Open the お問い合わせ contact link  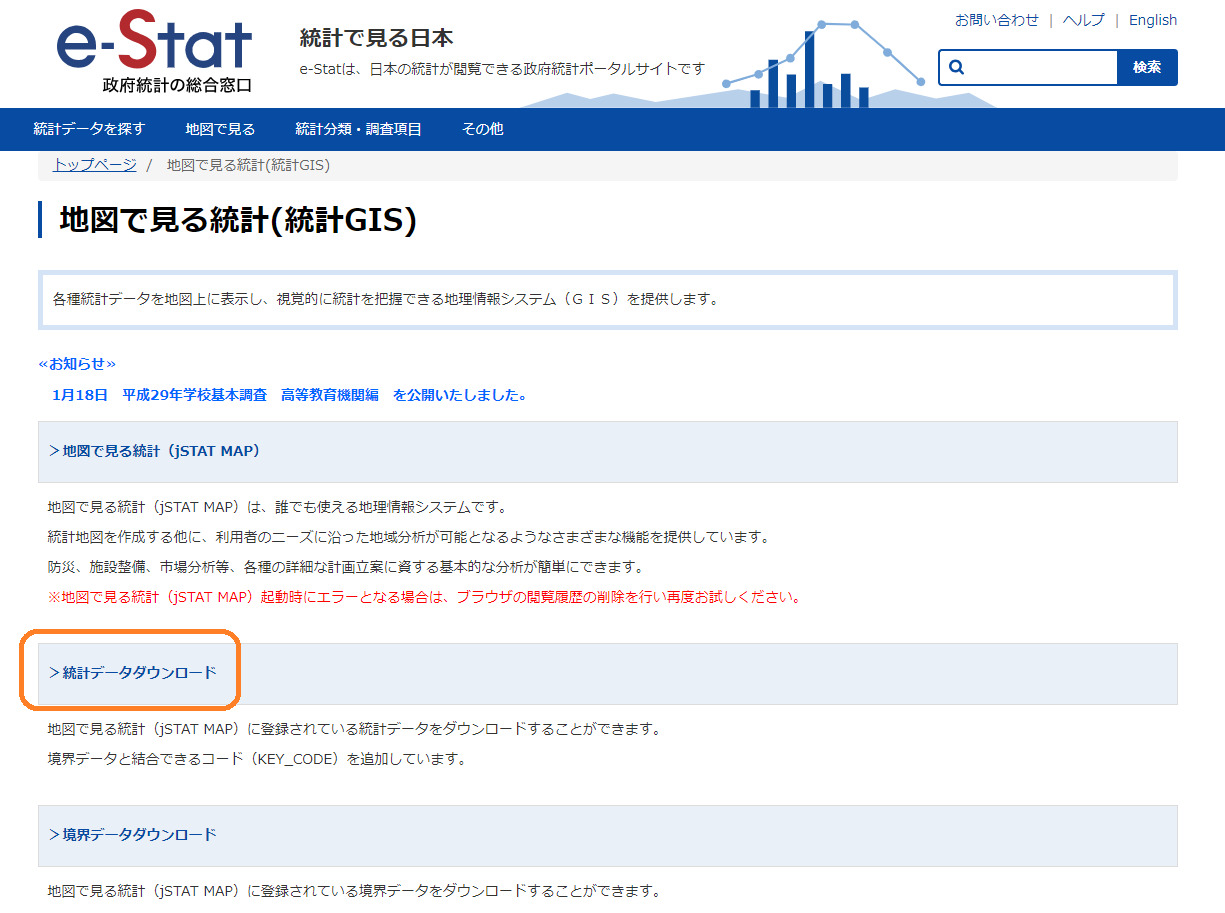[996, 20]
